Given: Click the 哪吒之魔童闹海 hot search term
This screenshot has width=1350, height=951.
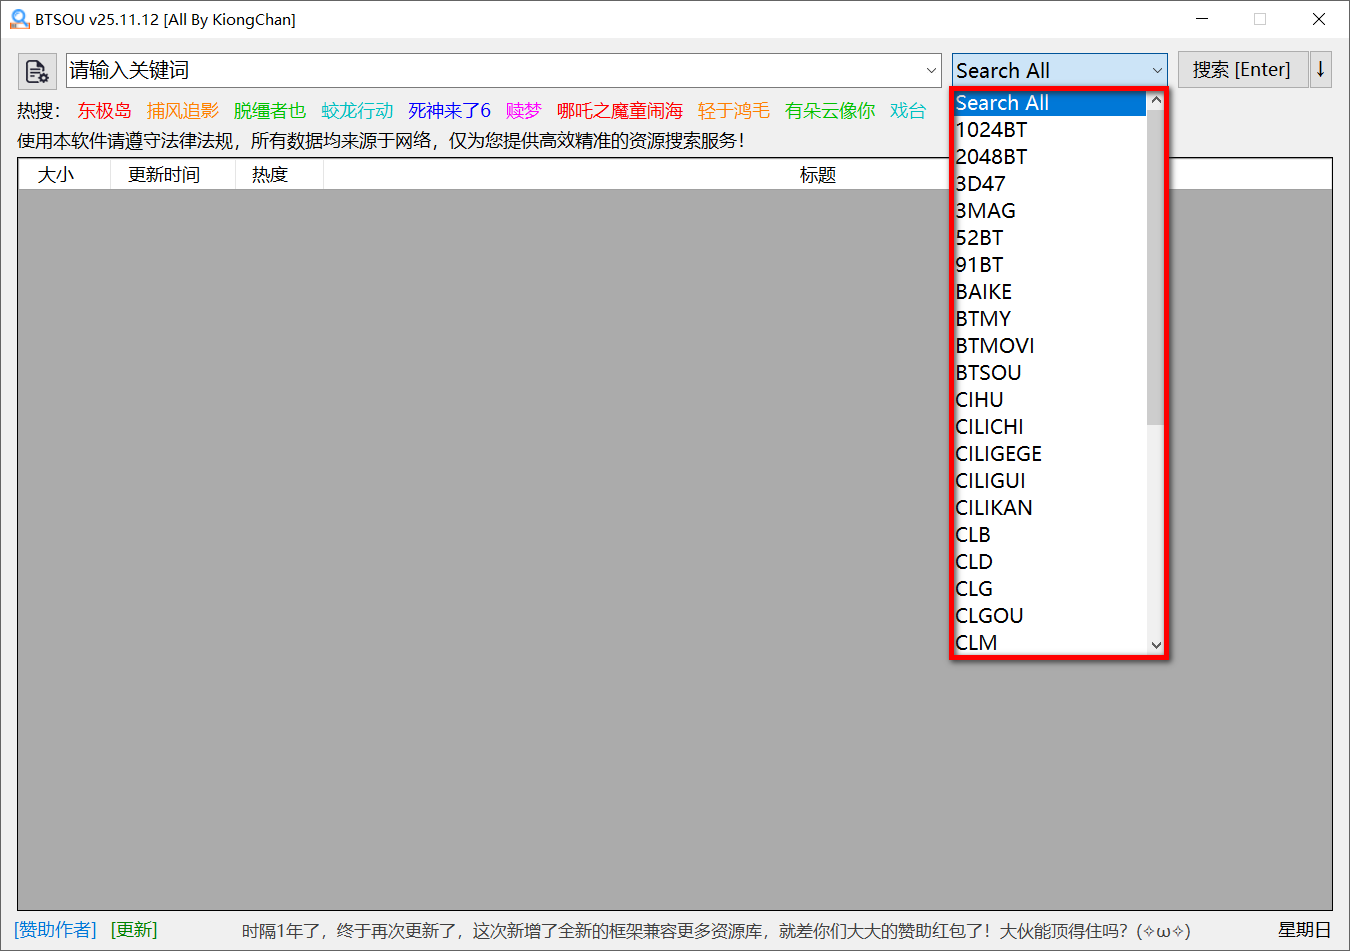Looking at the screenshot, I should pyautogui.click(x=618, y=111).
